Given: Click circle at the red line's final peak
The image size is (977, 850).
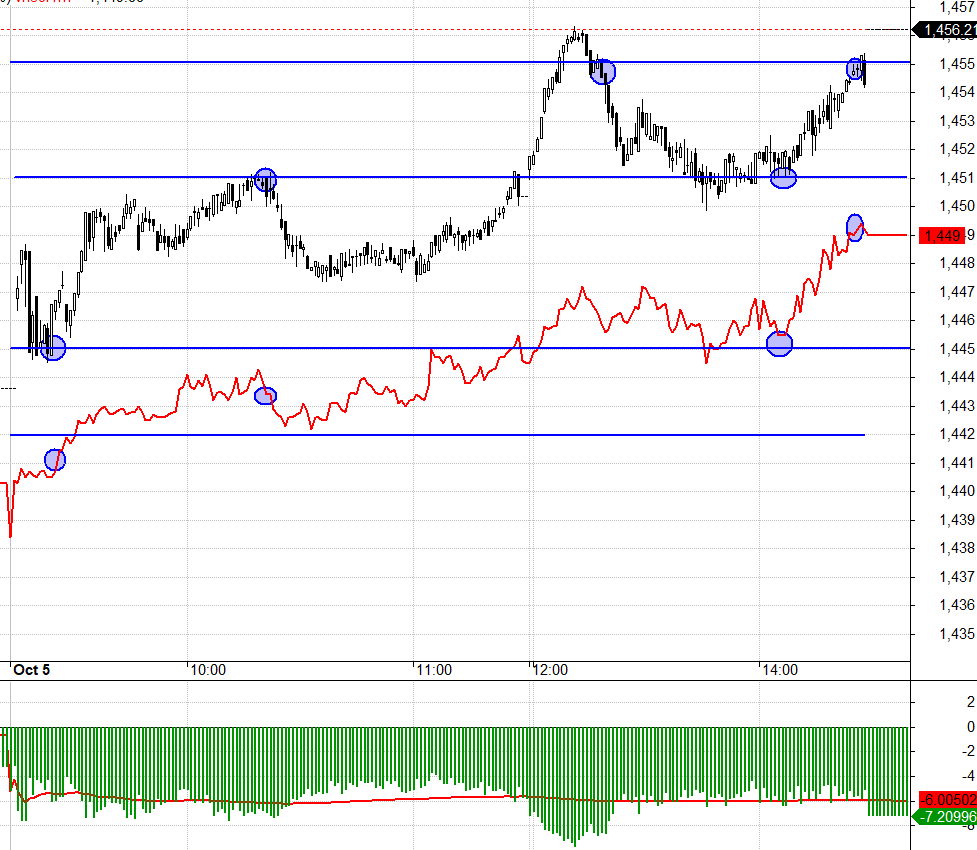Looking at the screenshot, I should pos(855,227).
